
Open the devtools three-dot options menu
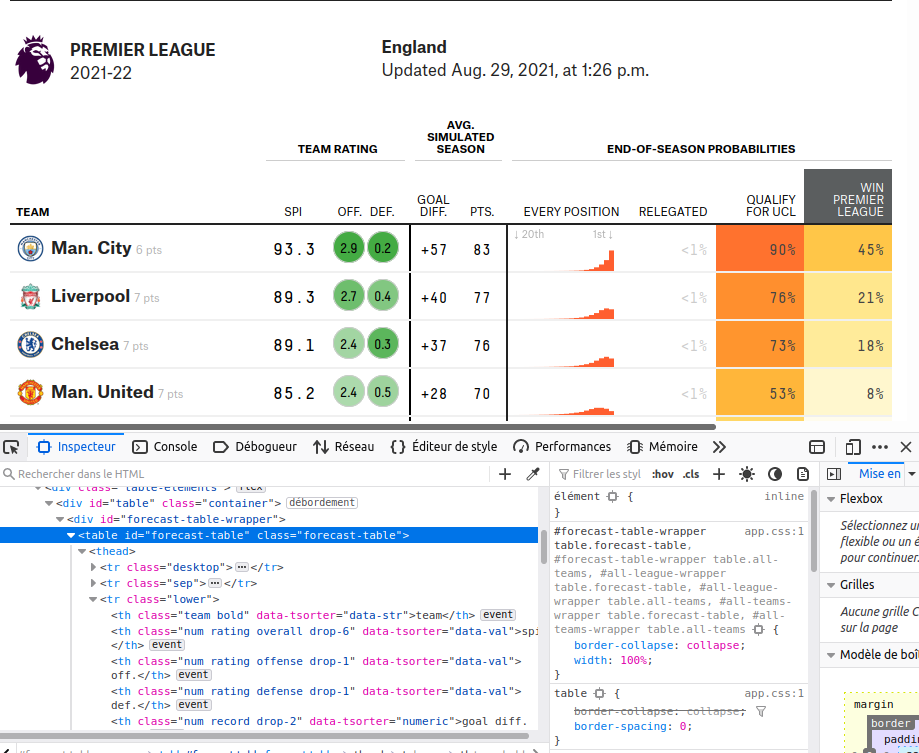(880, 447)
